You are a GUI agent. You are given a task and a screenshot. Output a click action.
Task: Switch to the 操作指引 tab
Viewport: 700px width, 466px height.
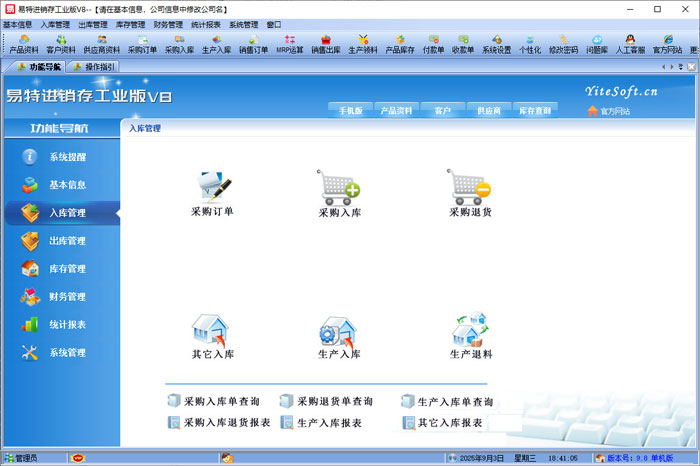[94, 67]
